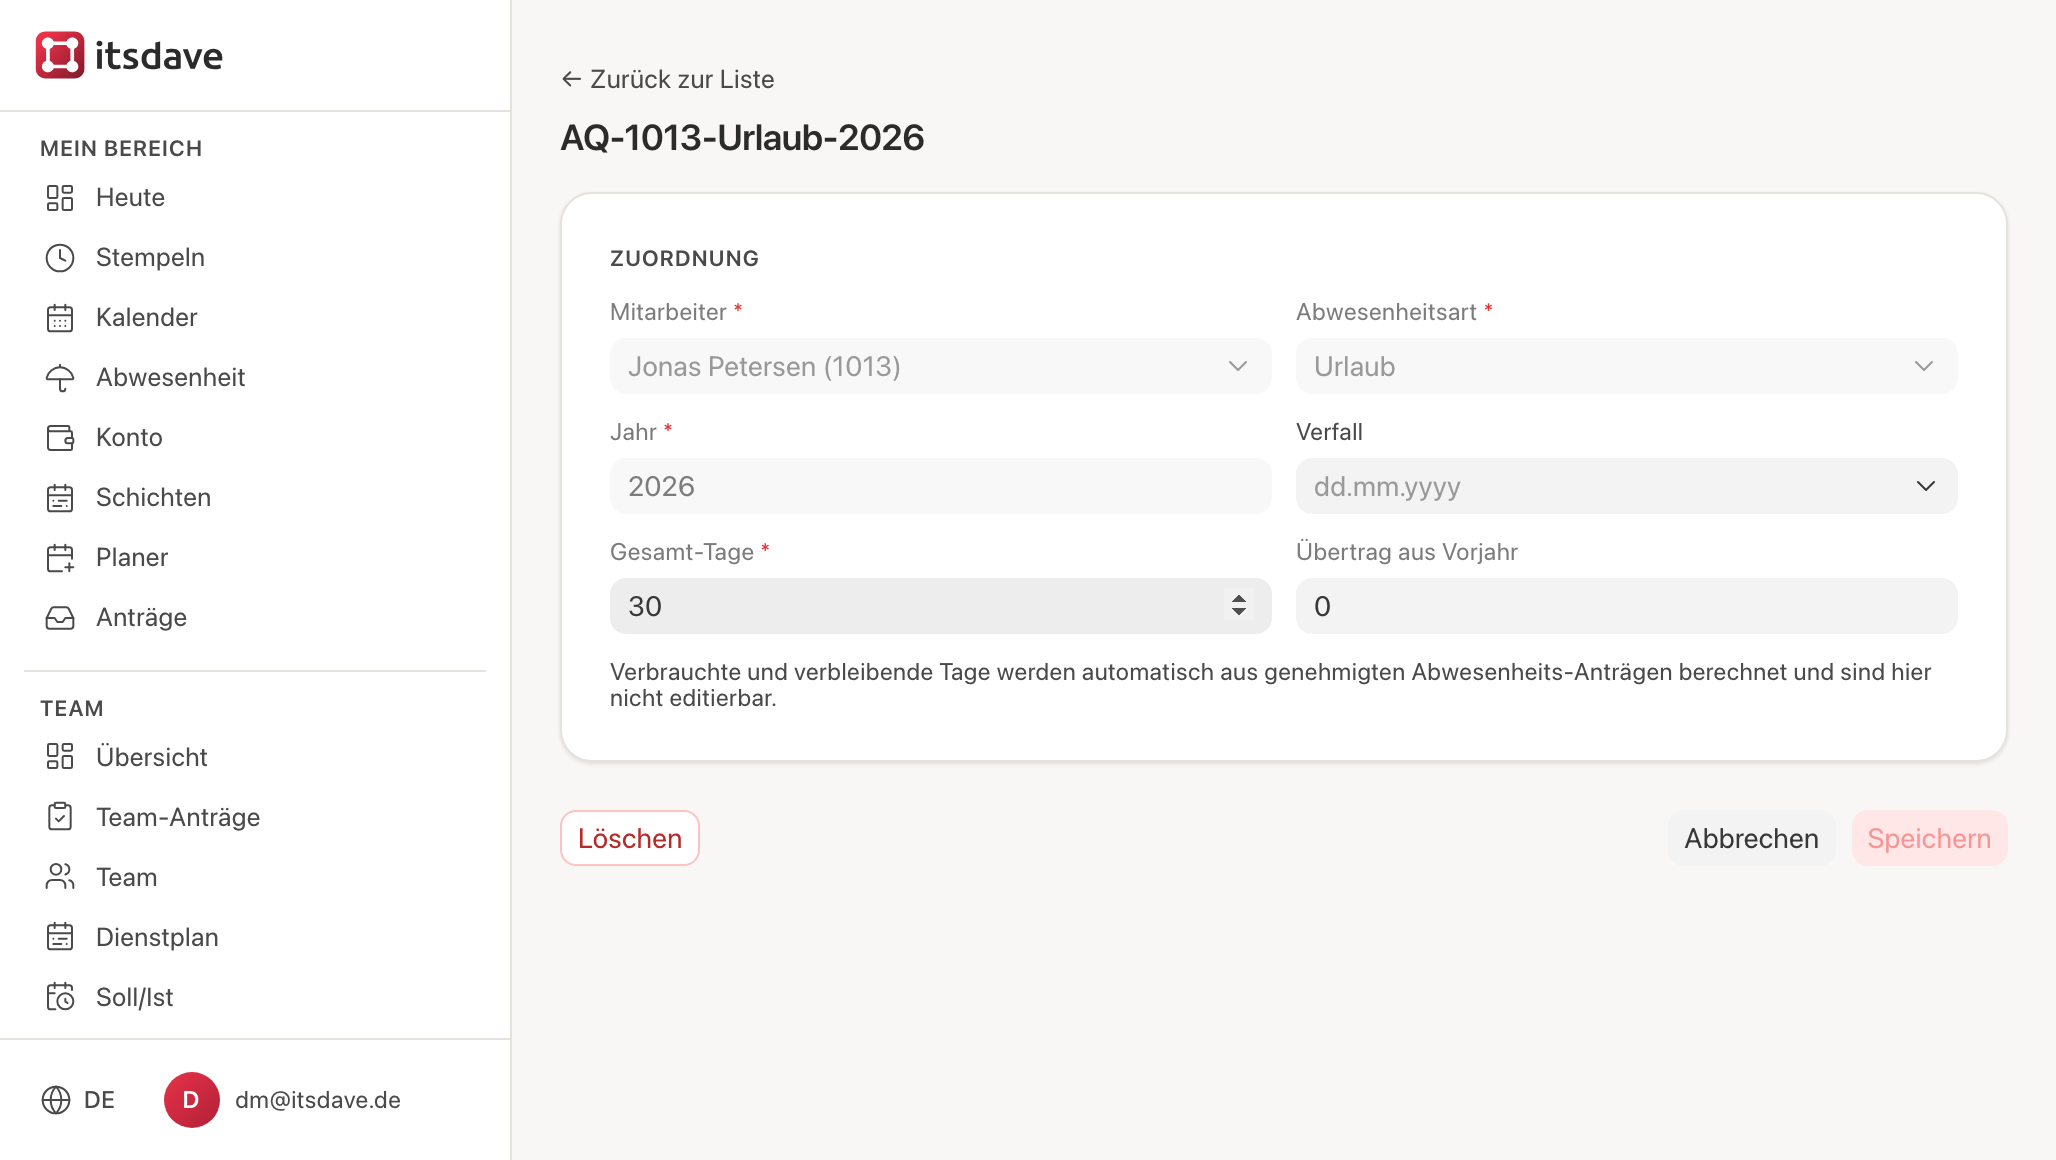
Task: Click the Planer calendar-plus icon
Action: pyautogui.click(x=60, y=558)
